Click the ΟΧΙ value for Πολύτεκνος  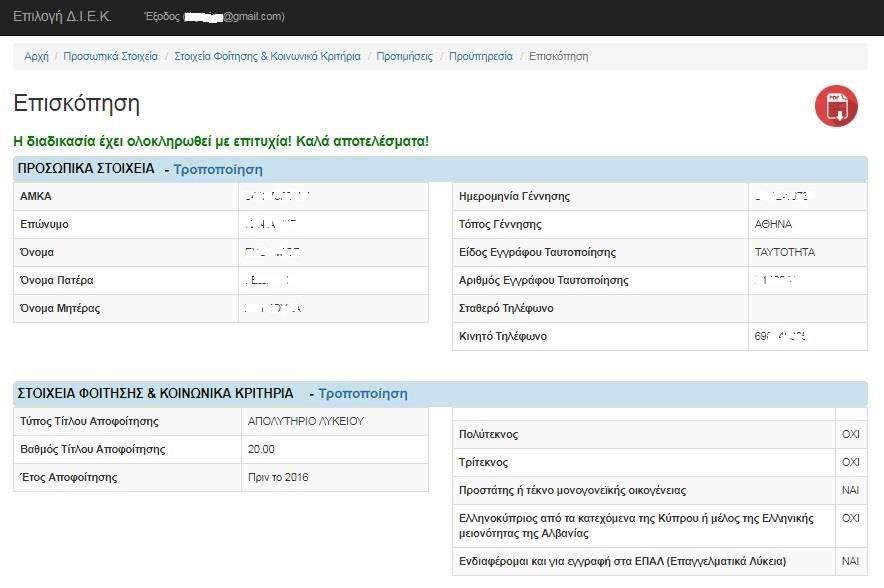tap(850, 434)
